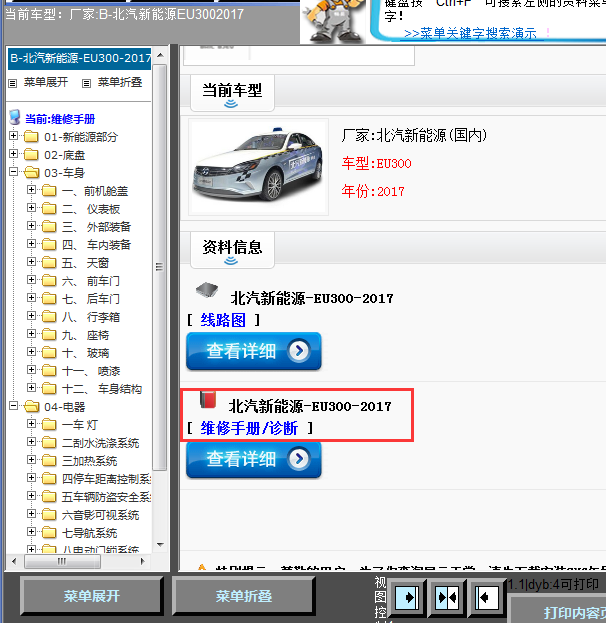The height and width of the screenshot is (623, 606).
Task: Click folder icon for 一、前机舱盖
Action: pos(49,191)
